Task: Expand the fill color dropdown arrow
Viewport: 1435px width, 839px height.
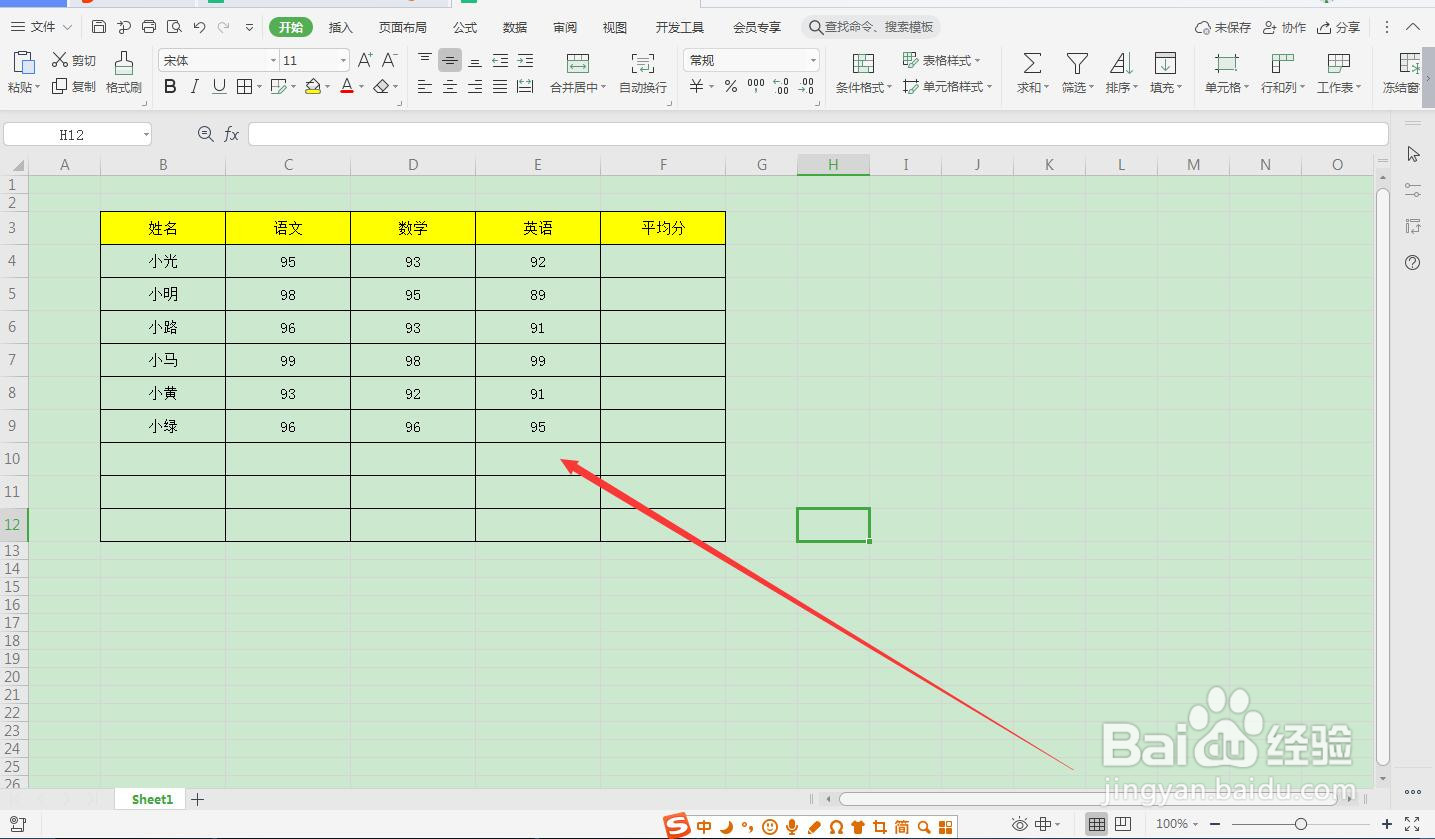Action: pos(328,87)
